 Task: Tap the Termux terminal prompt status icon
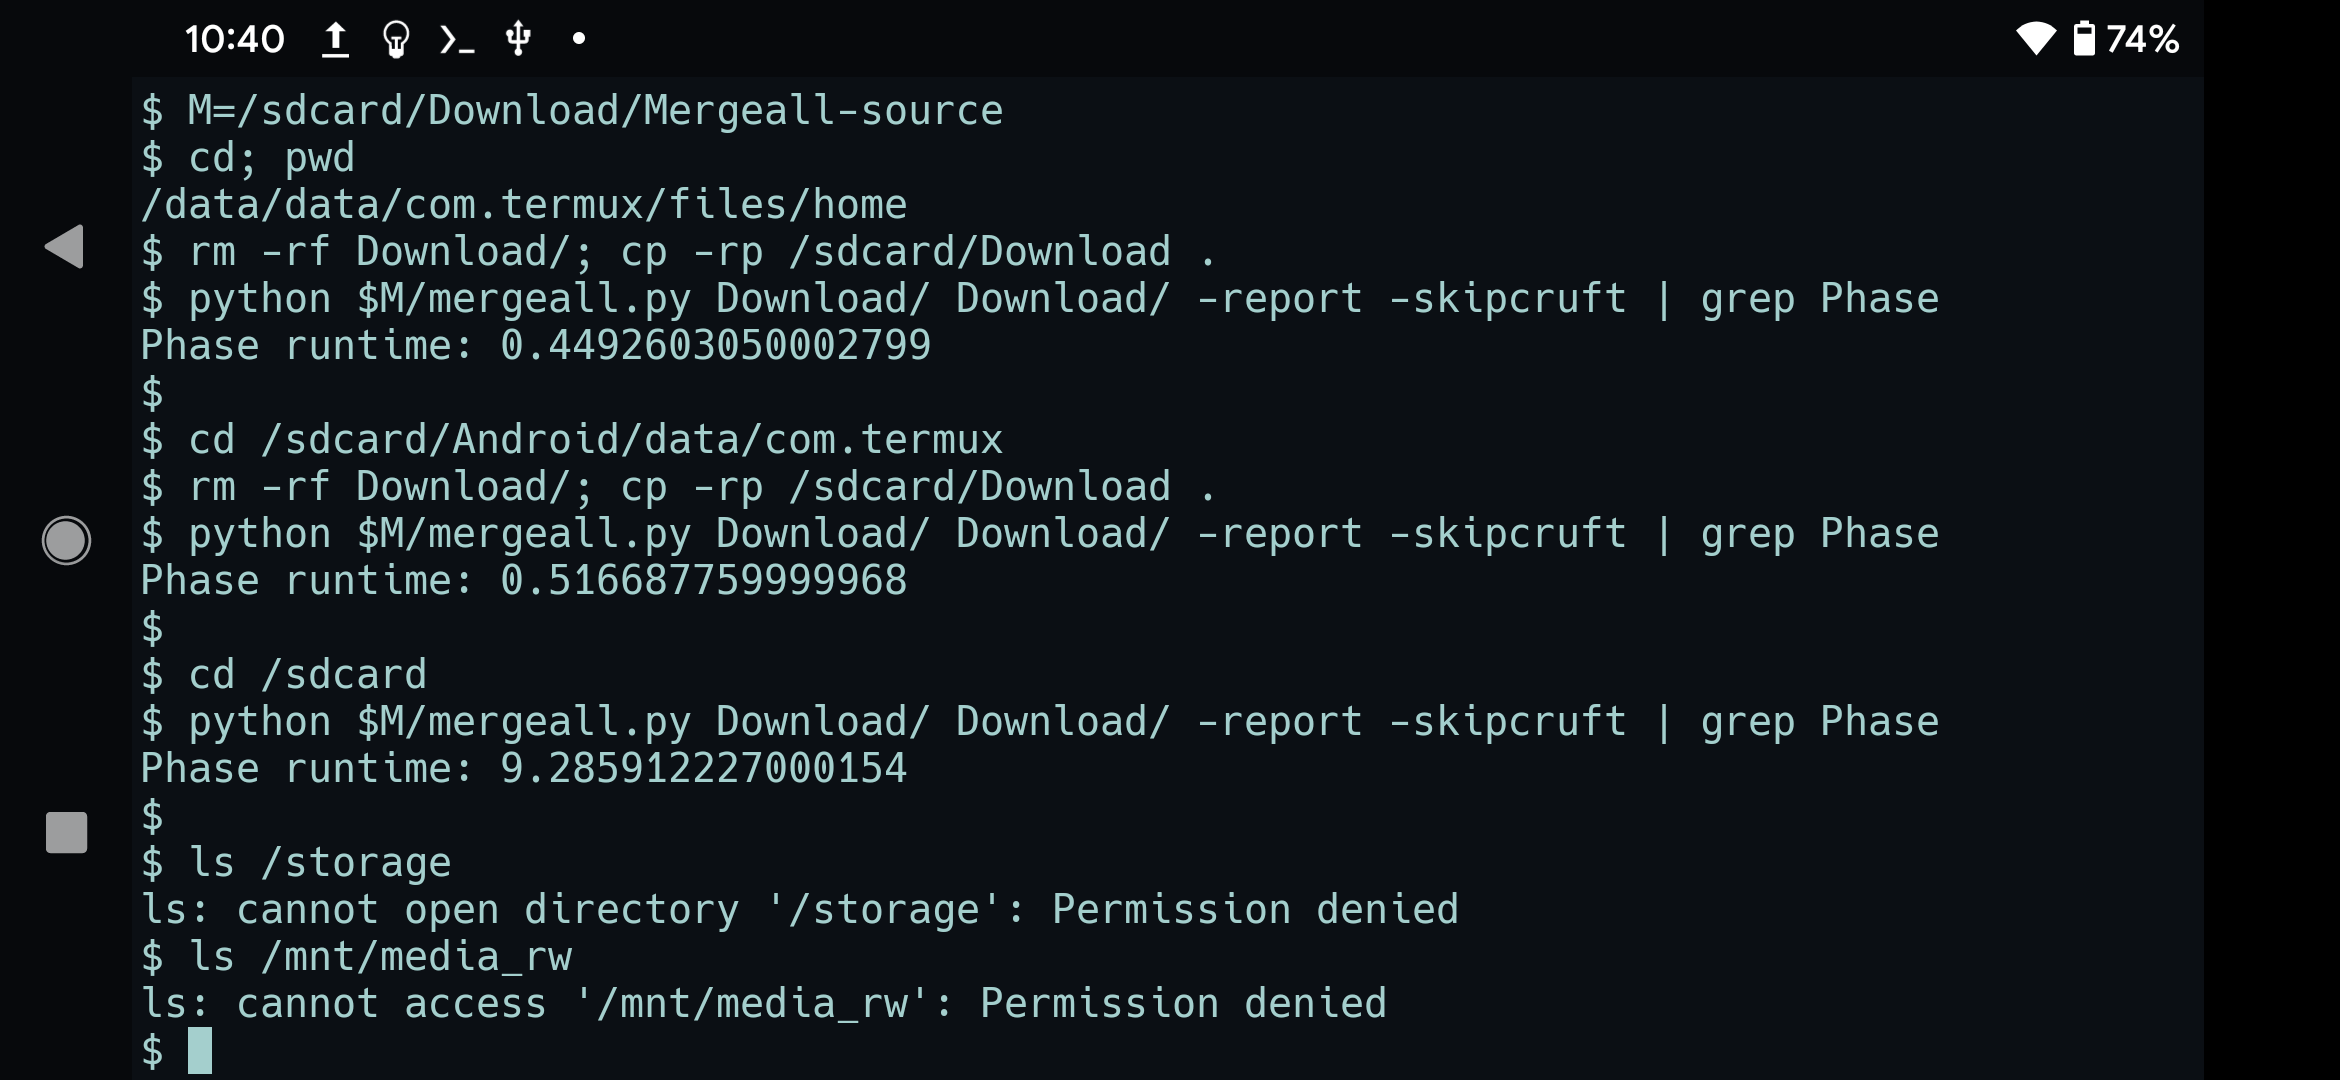click(x=457, y=40)
